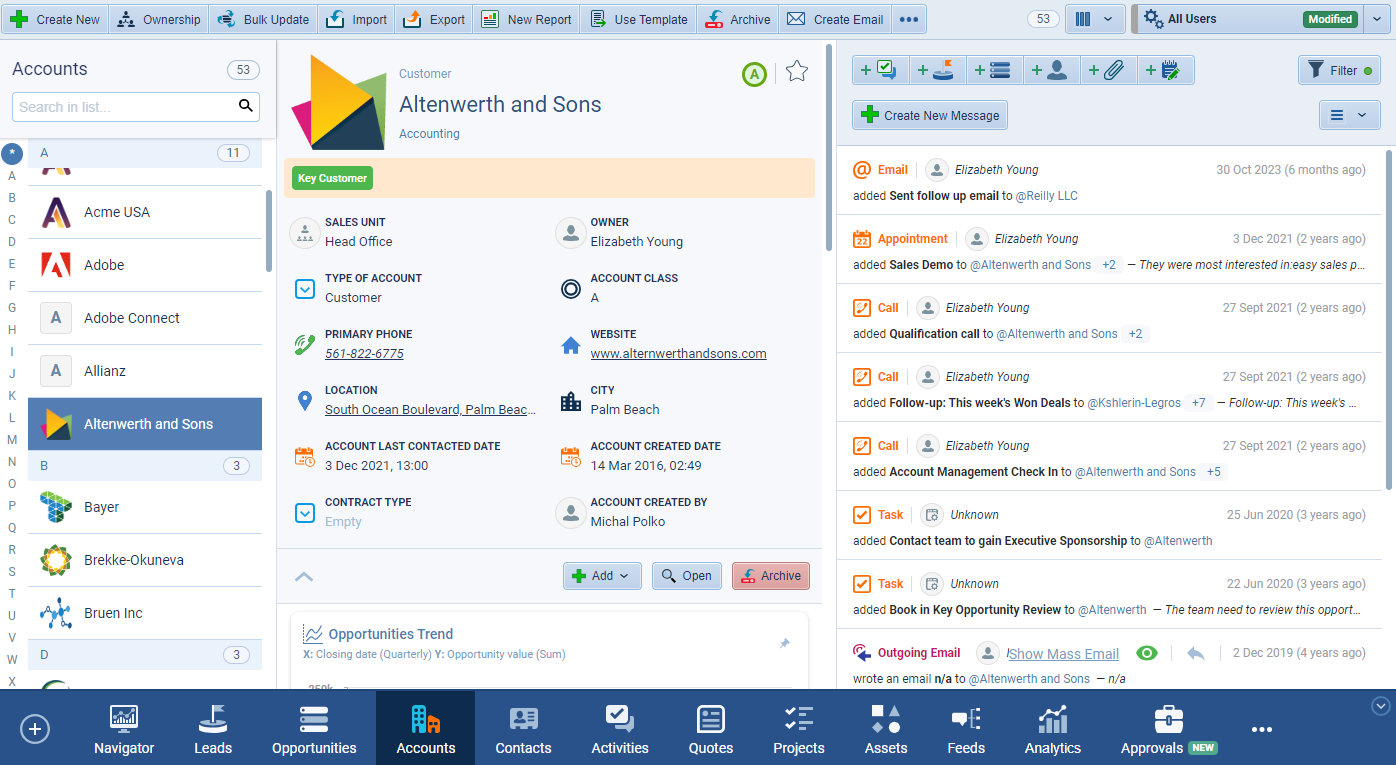1396x765 pixels.
Task: Collapse the account details with the chevron
Action: tap(304, 576)
